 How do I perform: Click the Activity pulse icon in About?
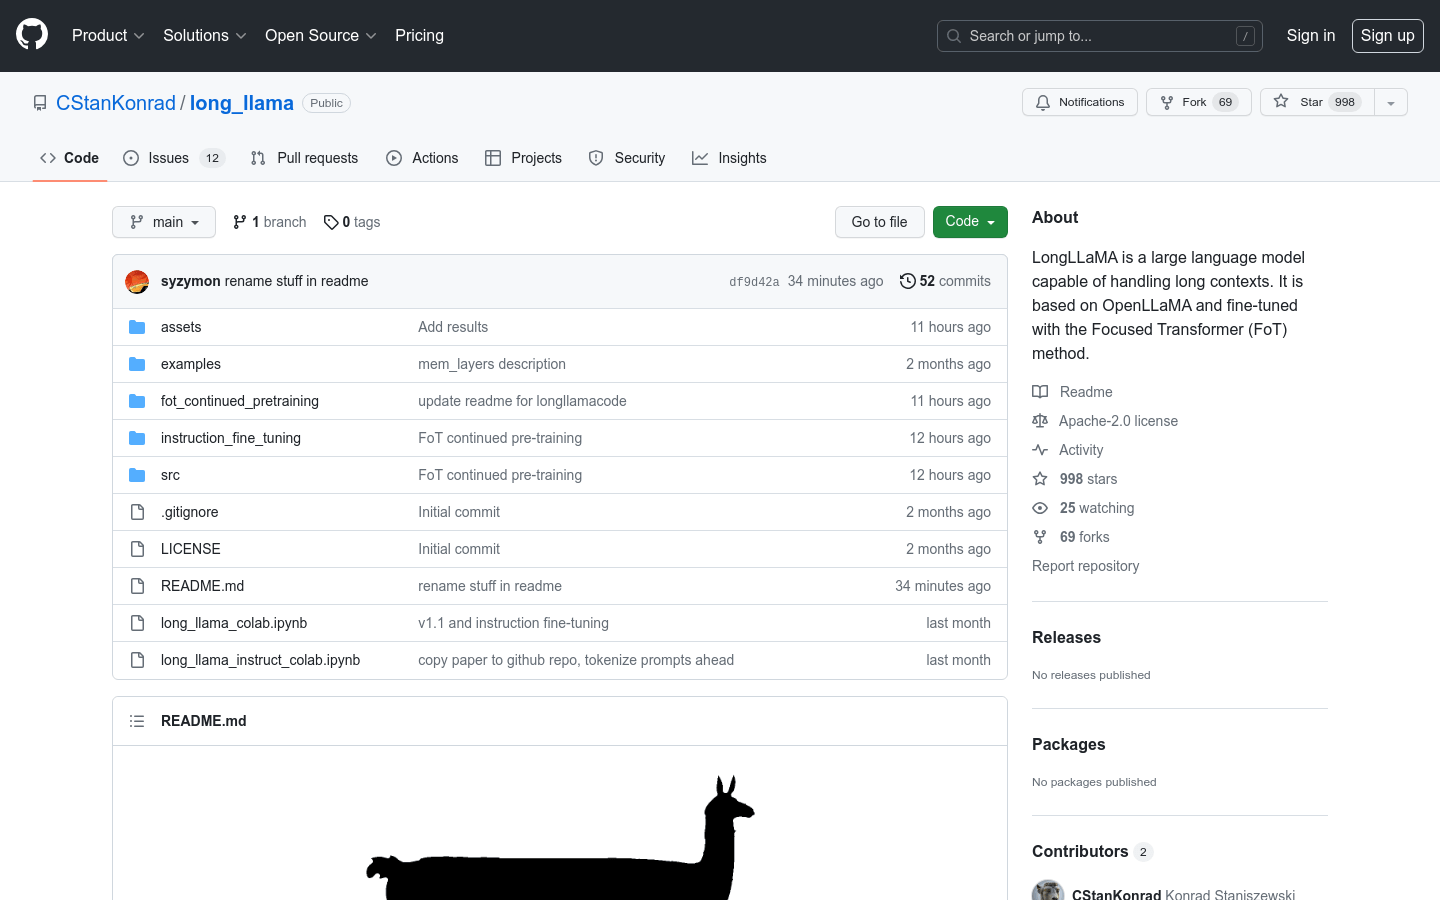1040,450
